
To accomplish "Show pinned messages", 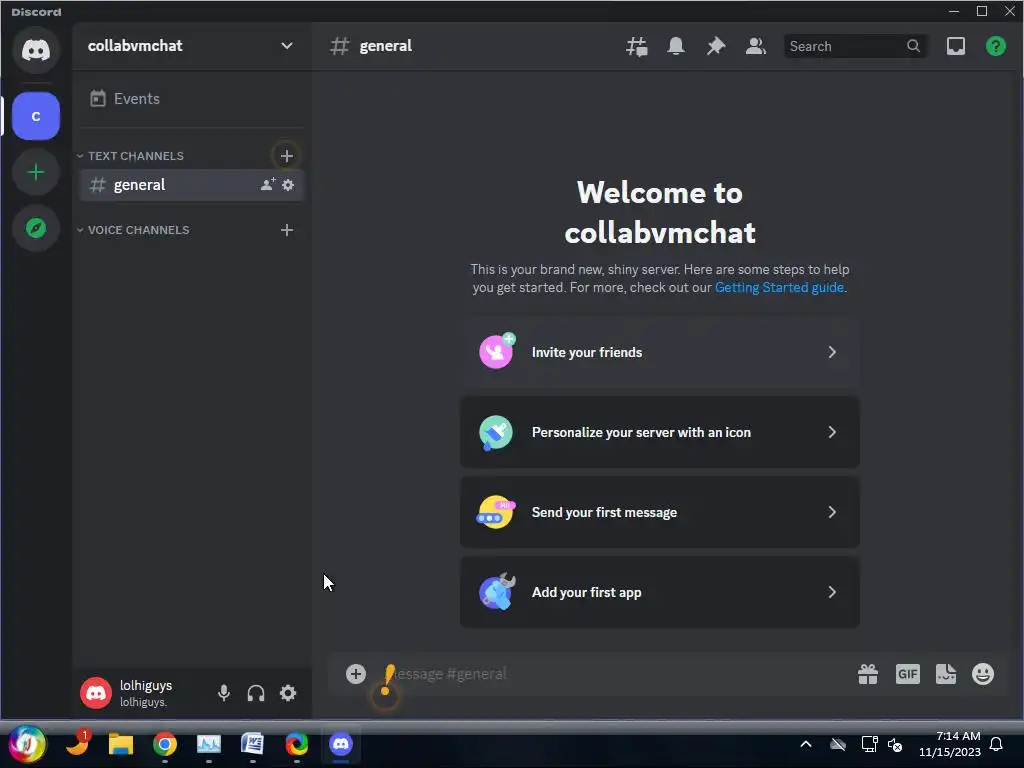I will point(716,46).
